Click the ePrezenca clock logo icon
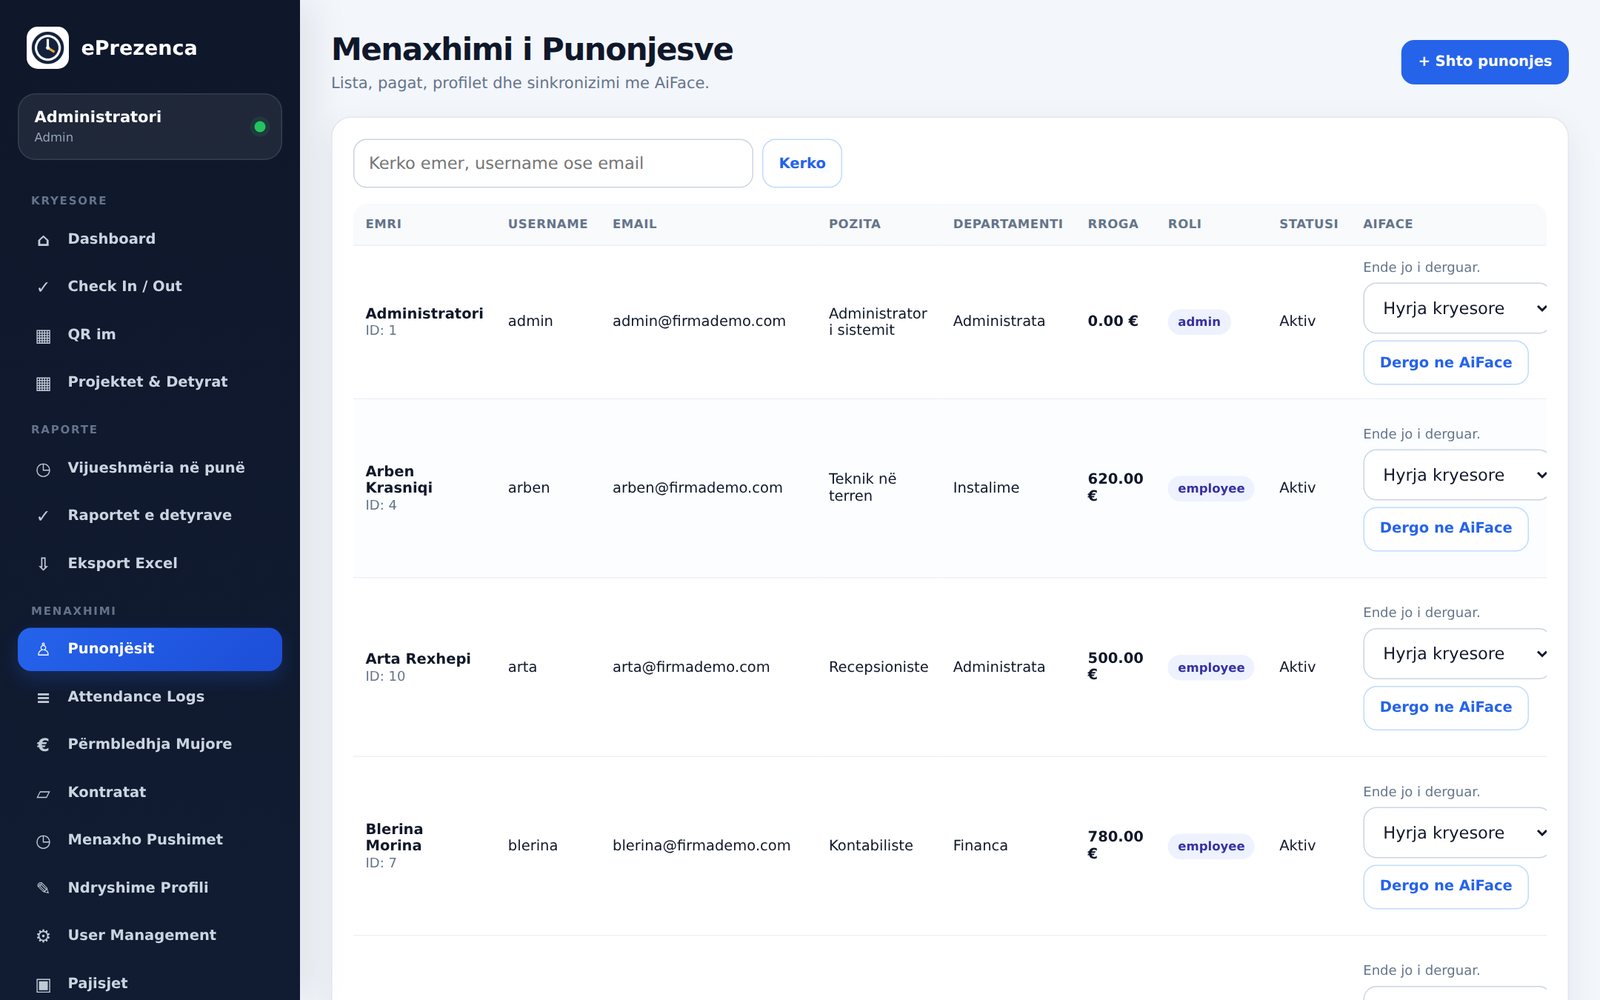 47,48
